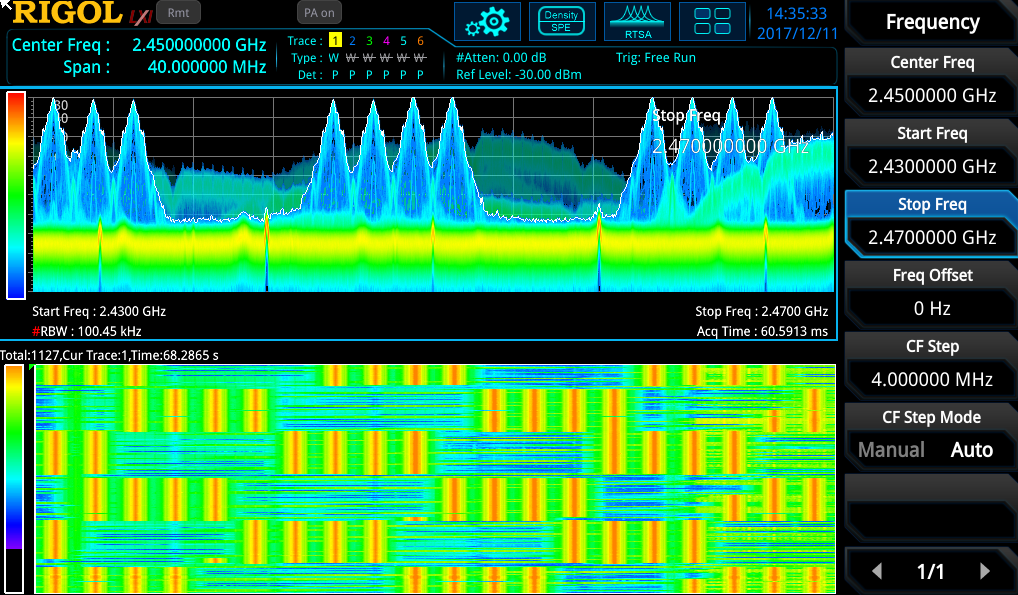The height and width of the screenshot is (595, 1018).
Task: Edit the 2.4300000 GHz start frequency value
Action: 932,166
